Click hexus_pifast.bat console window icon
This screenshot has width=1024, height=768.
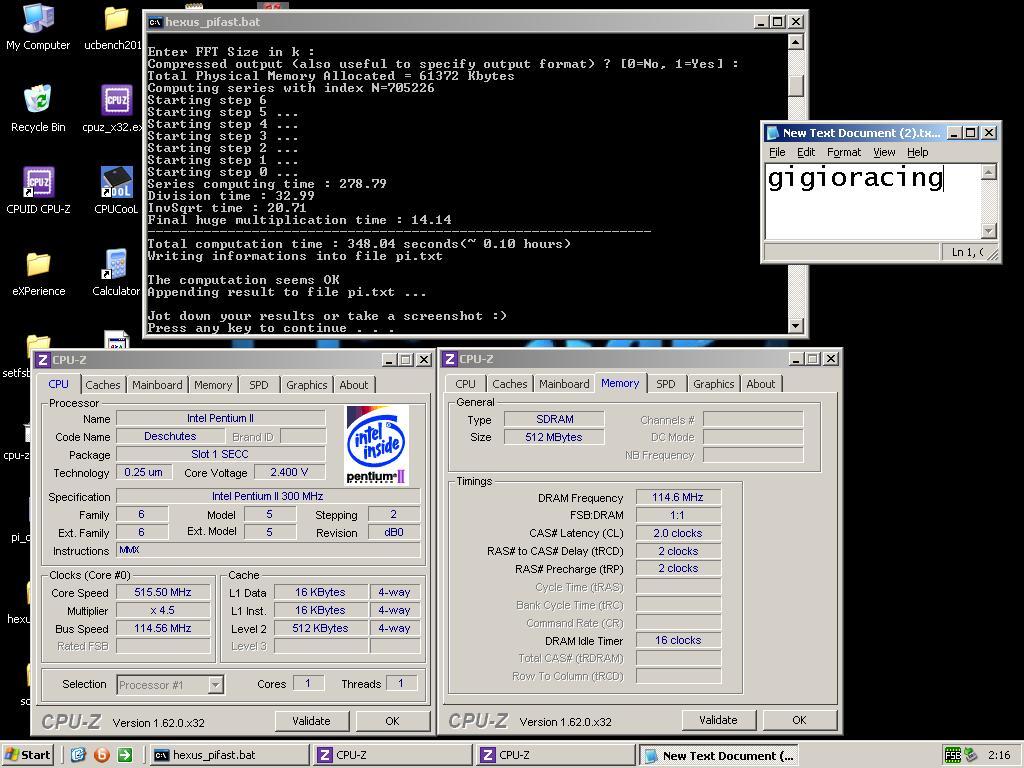pos(155,22)
